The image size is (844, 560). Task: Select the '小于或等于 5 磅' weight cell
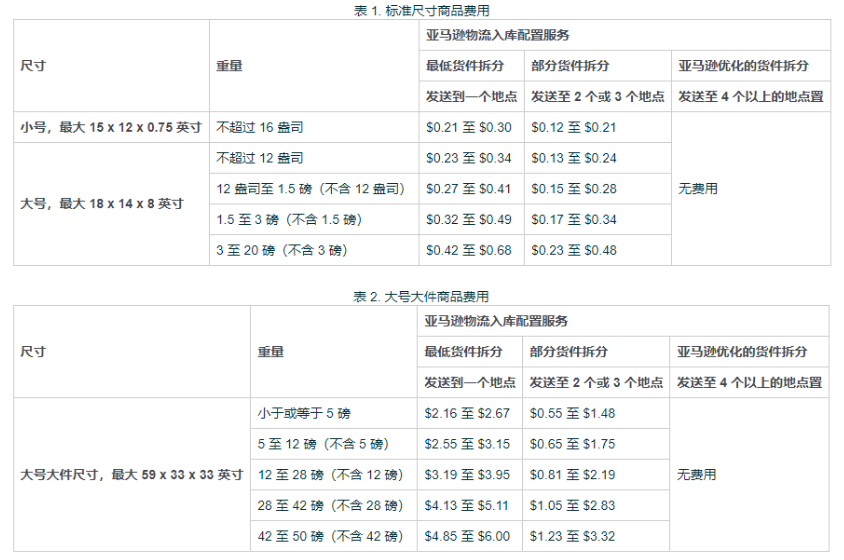(304, 413)
